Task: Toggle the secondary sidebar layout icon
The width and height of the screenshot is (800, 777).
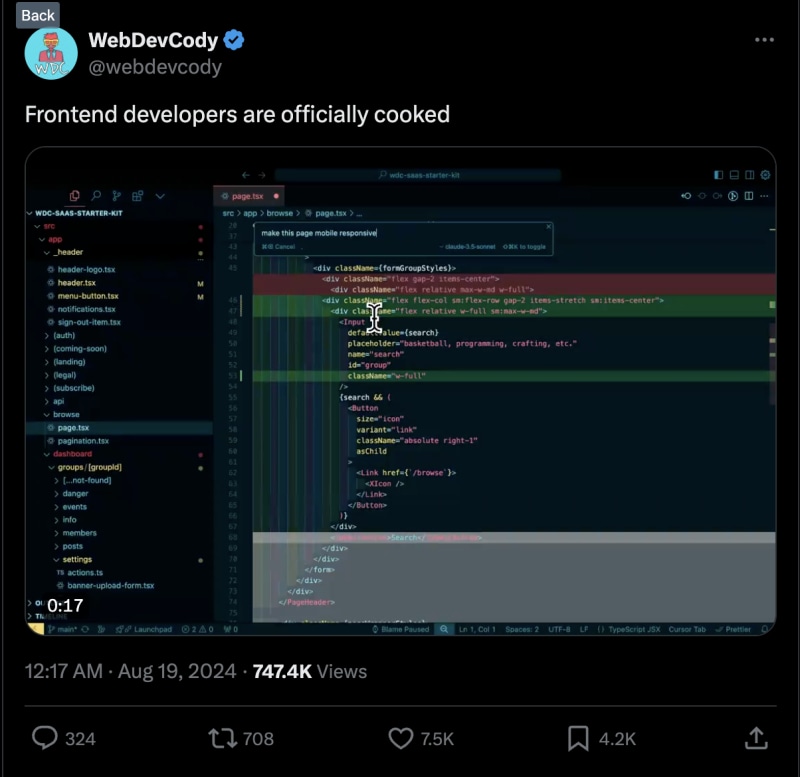Action: pyautogui.click(x=750, y=175)
